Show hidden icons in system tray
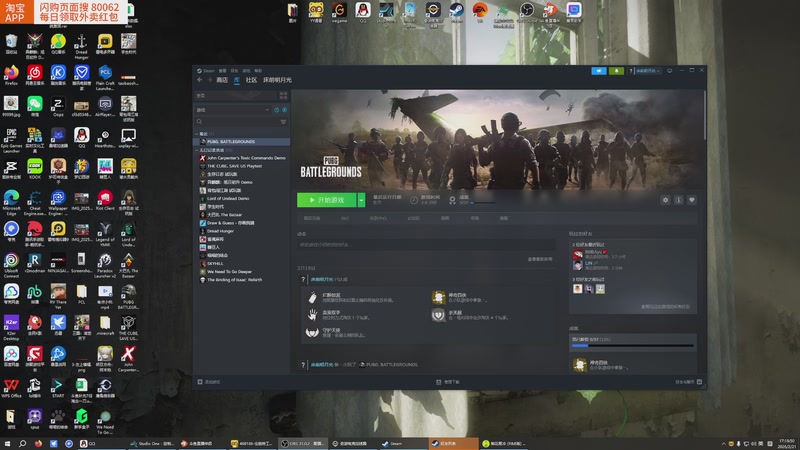The image size is (800, 450). point(723,443)
